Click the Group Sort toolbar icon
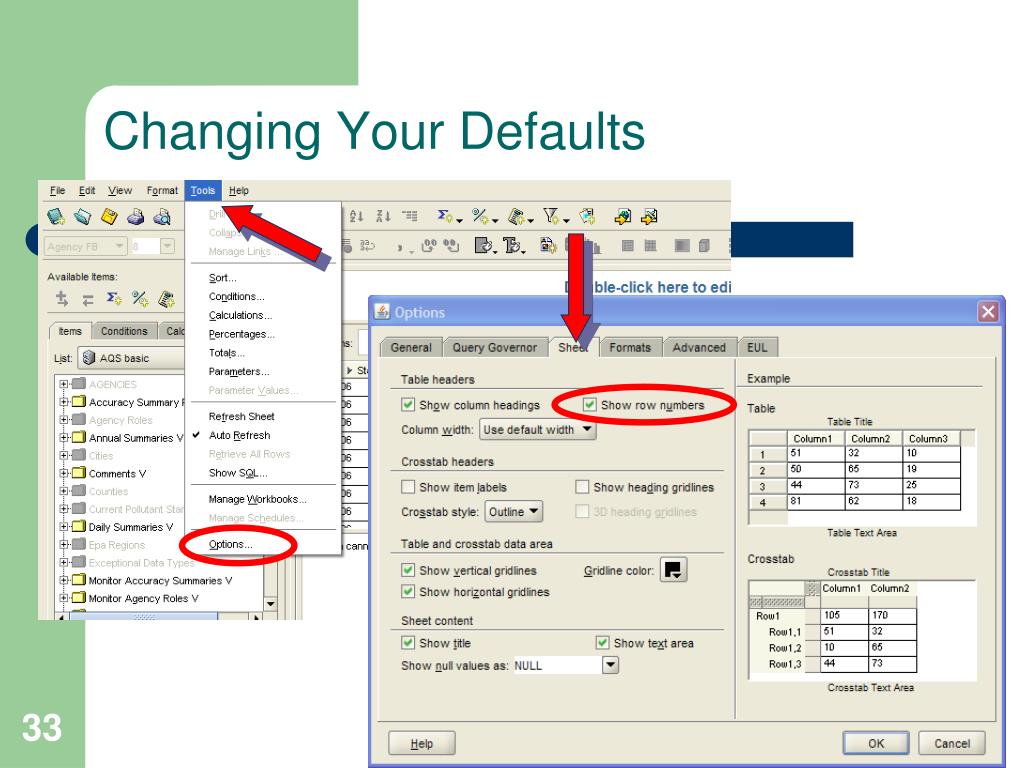 coord(410,216)
